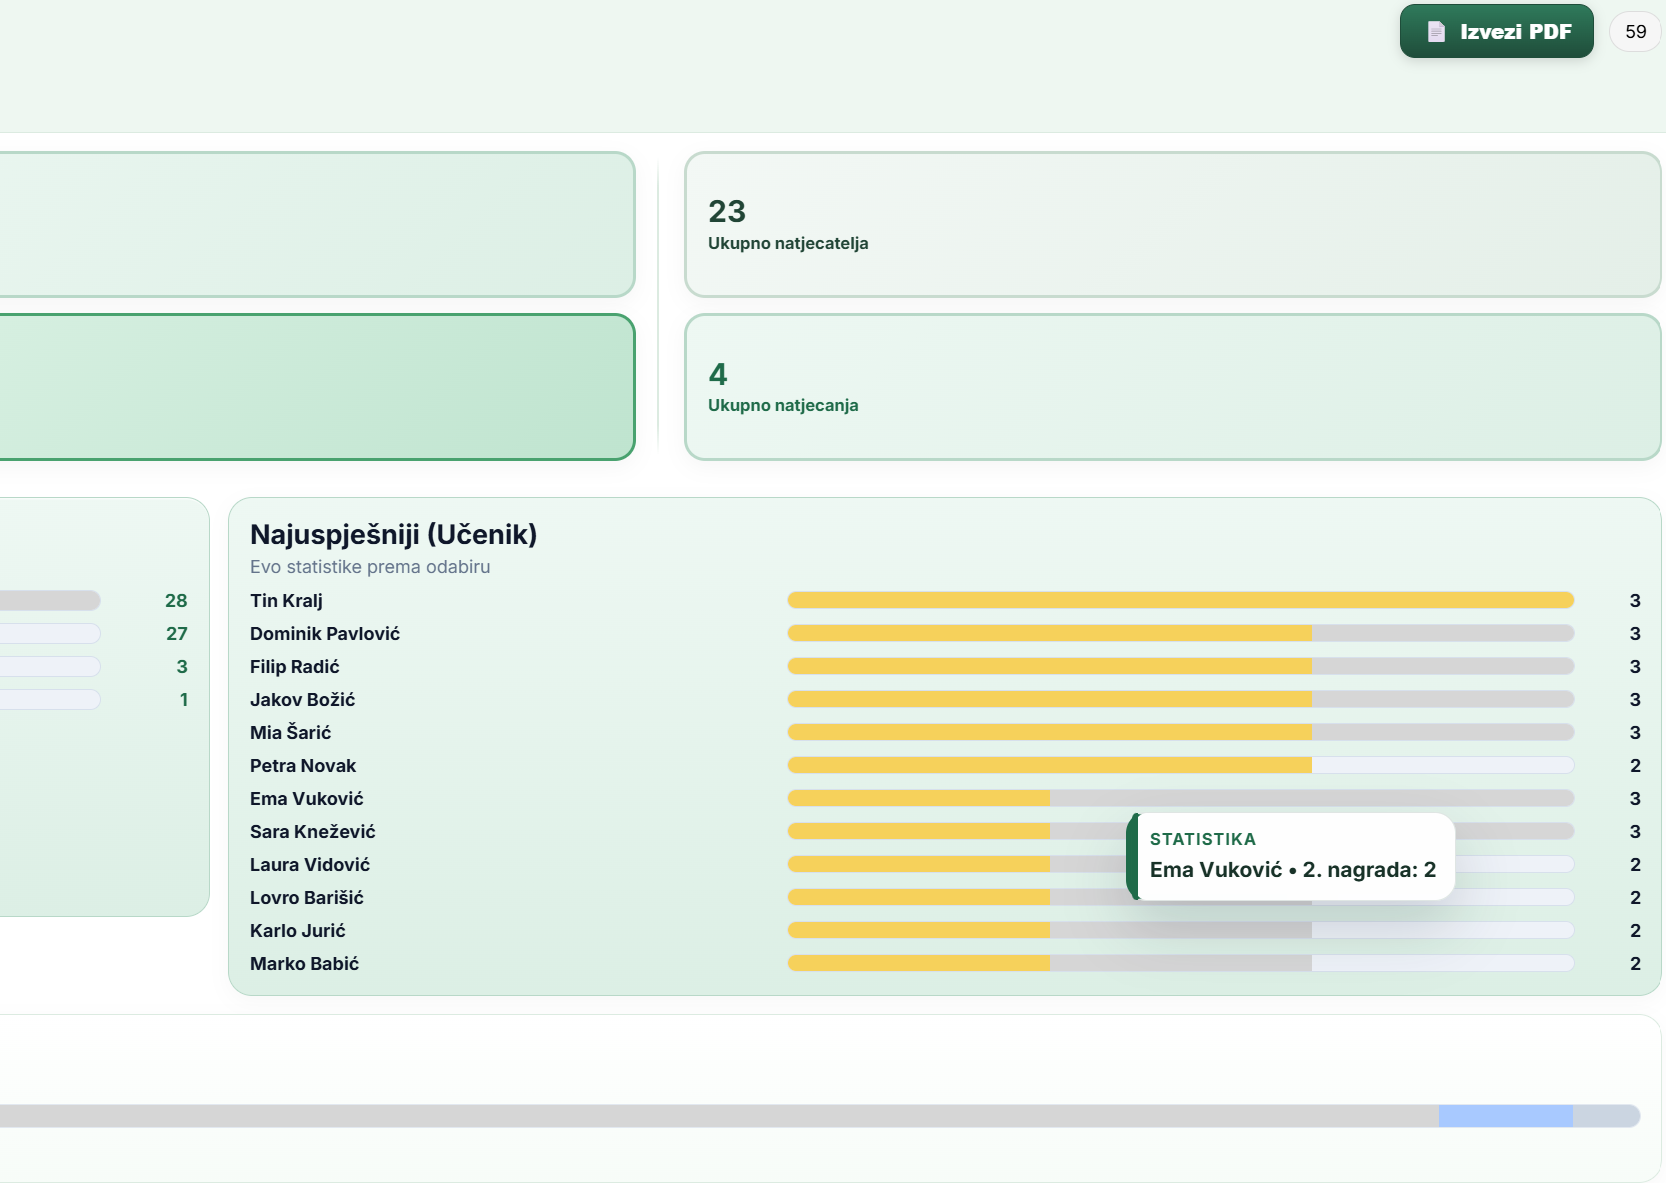Select Sara Knežević entry
The height and width of the screenshot is (1183, 1666).
coord(313,832)
